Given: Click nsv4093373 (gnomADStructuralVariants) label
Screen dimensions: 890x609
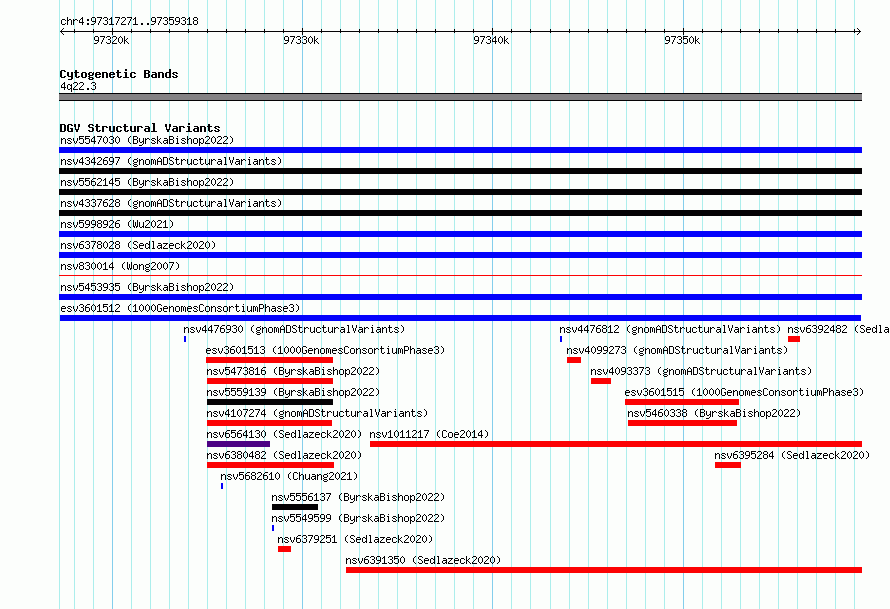Looking at the screenshot, I should pos(701,371).
